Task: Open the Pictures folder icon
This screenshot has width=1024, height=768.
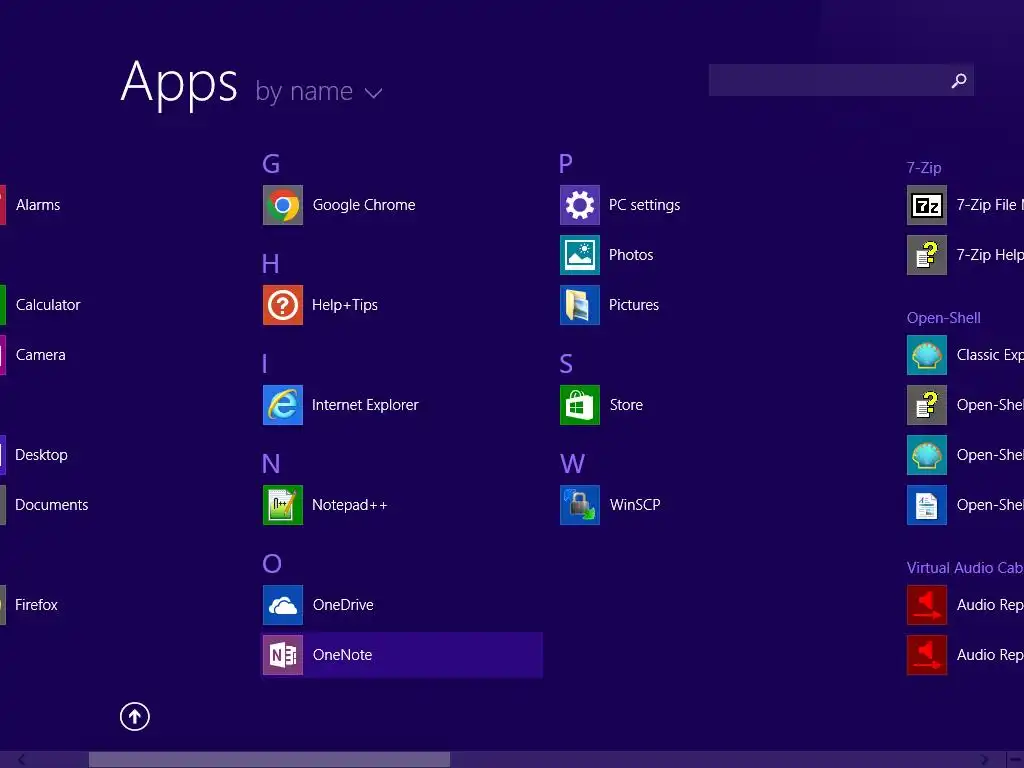Action: pos(580,305)
